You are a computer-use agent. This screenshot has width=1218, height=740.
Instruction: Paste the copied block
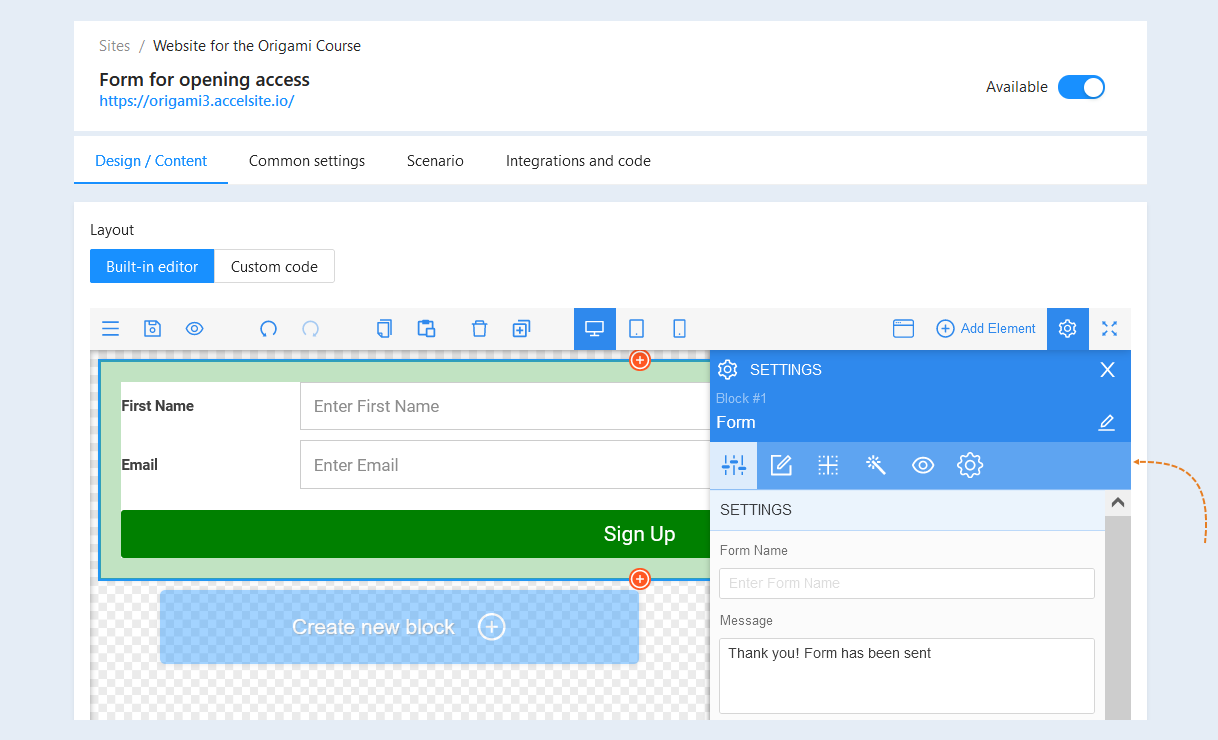426,329
